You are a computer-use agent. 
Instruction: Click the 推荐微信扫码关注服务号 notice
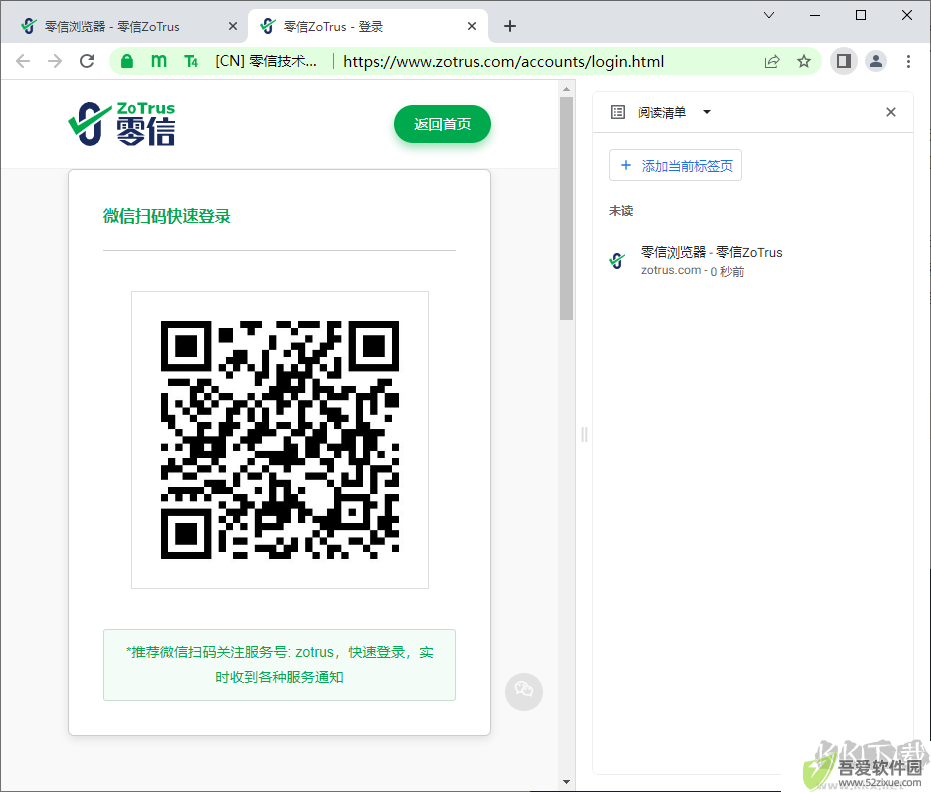click(x=280, y=665)
